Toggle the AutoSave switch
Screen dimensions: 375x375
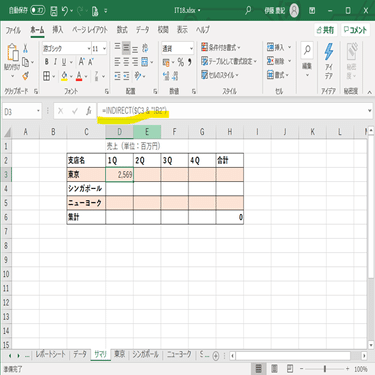point(38,11)
